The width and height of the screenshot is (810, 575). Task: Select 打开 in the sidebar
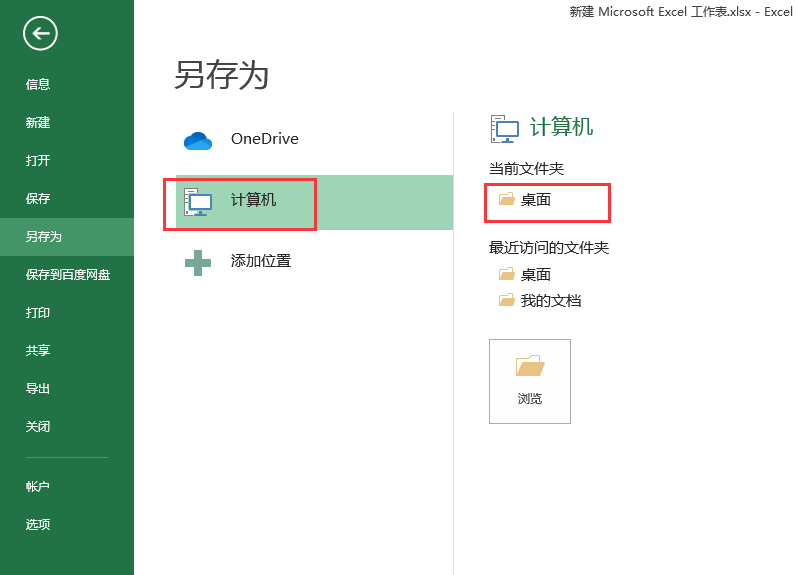coord(67,161)
